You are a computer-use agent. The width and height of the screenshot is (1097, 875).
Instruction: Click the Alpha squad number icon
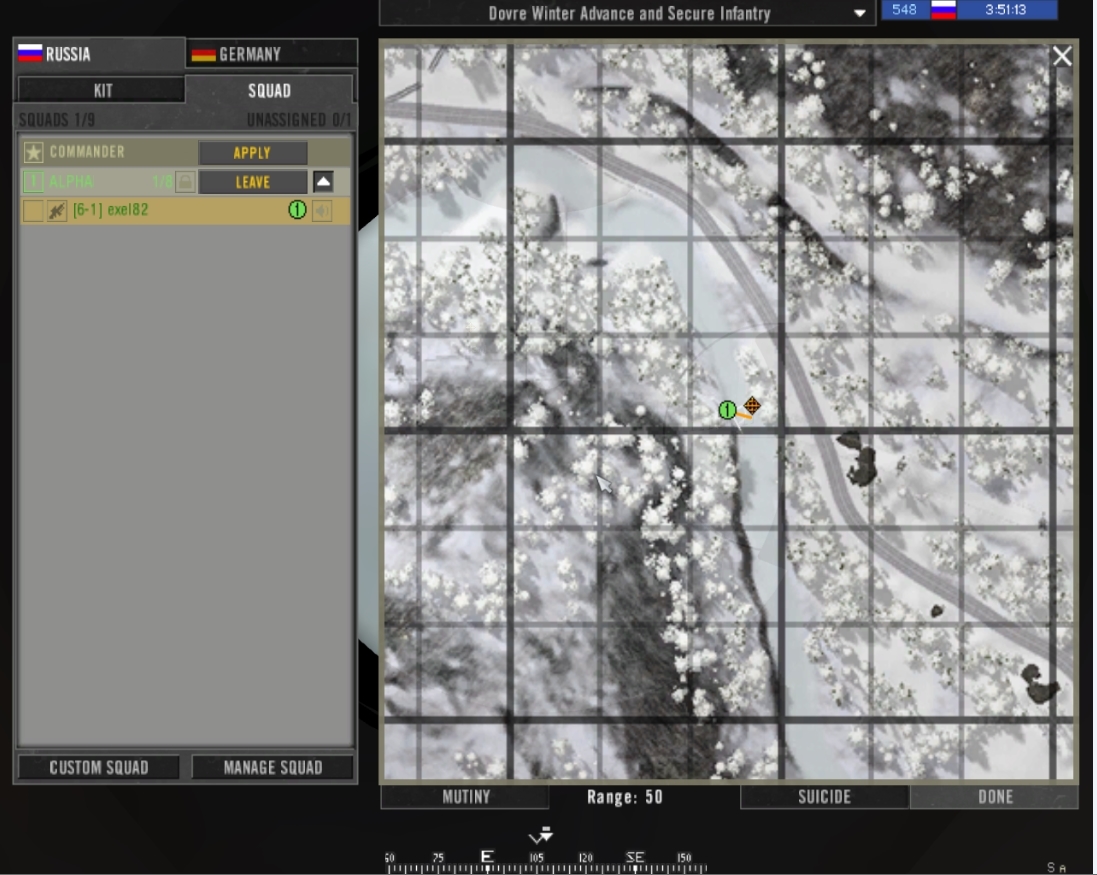pos(33,181)
